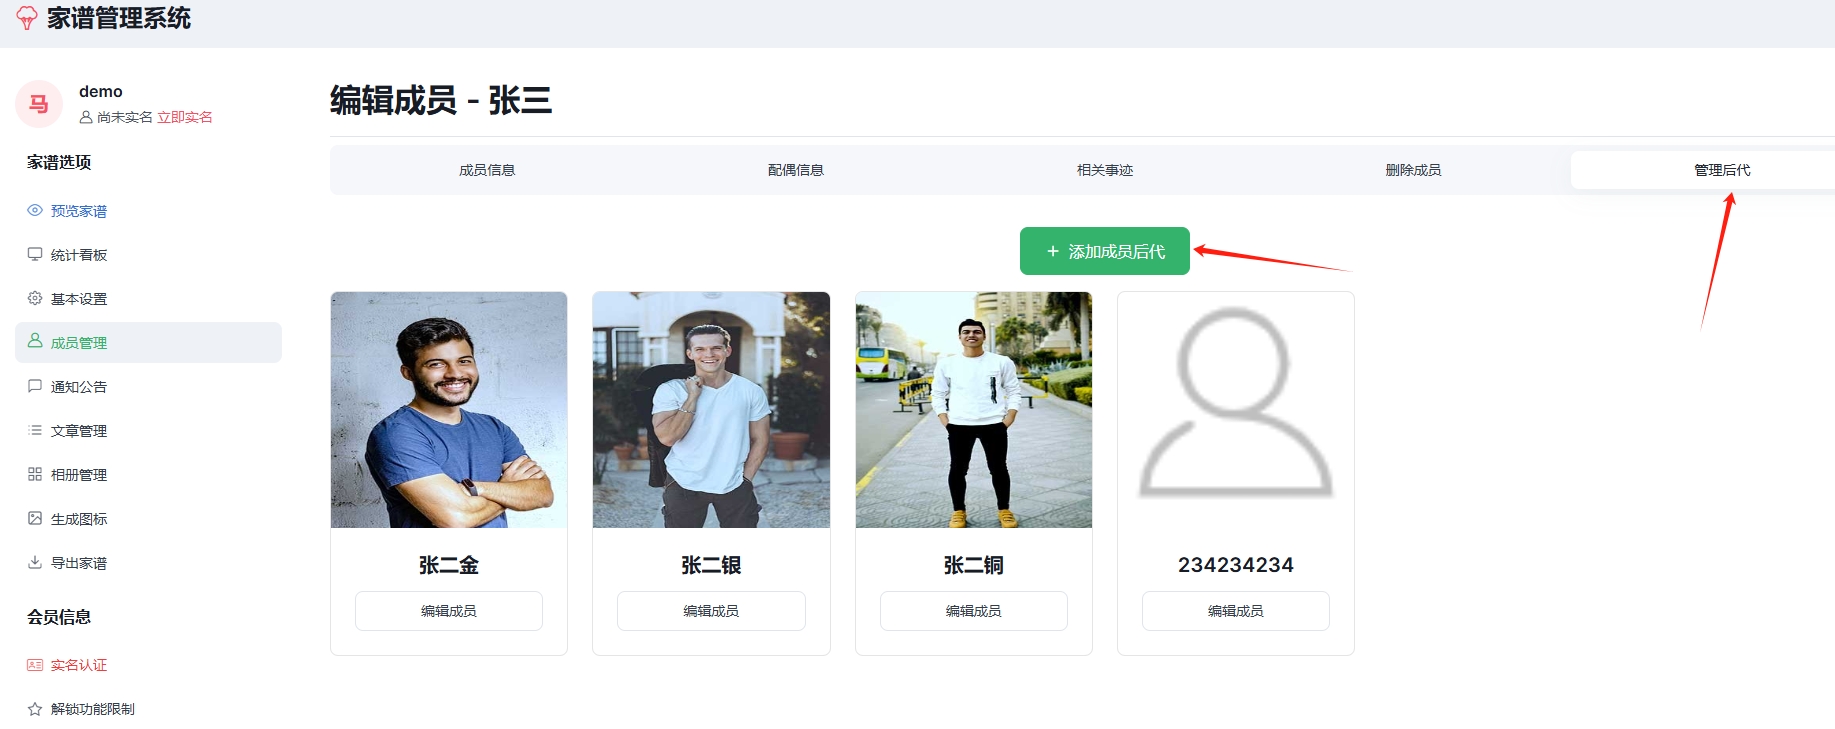Follow the 立即实名 link

[185, 117]
